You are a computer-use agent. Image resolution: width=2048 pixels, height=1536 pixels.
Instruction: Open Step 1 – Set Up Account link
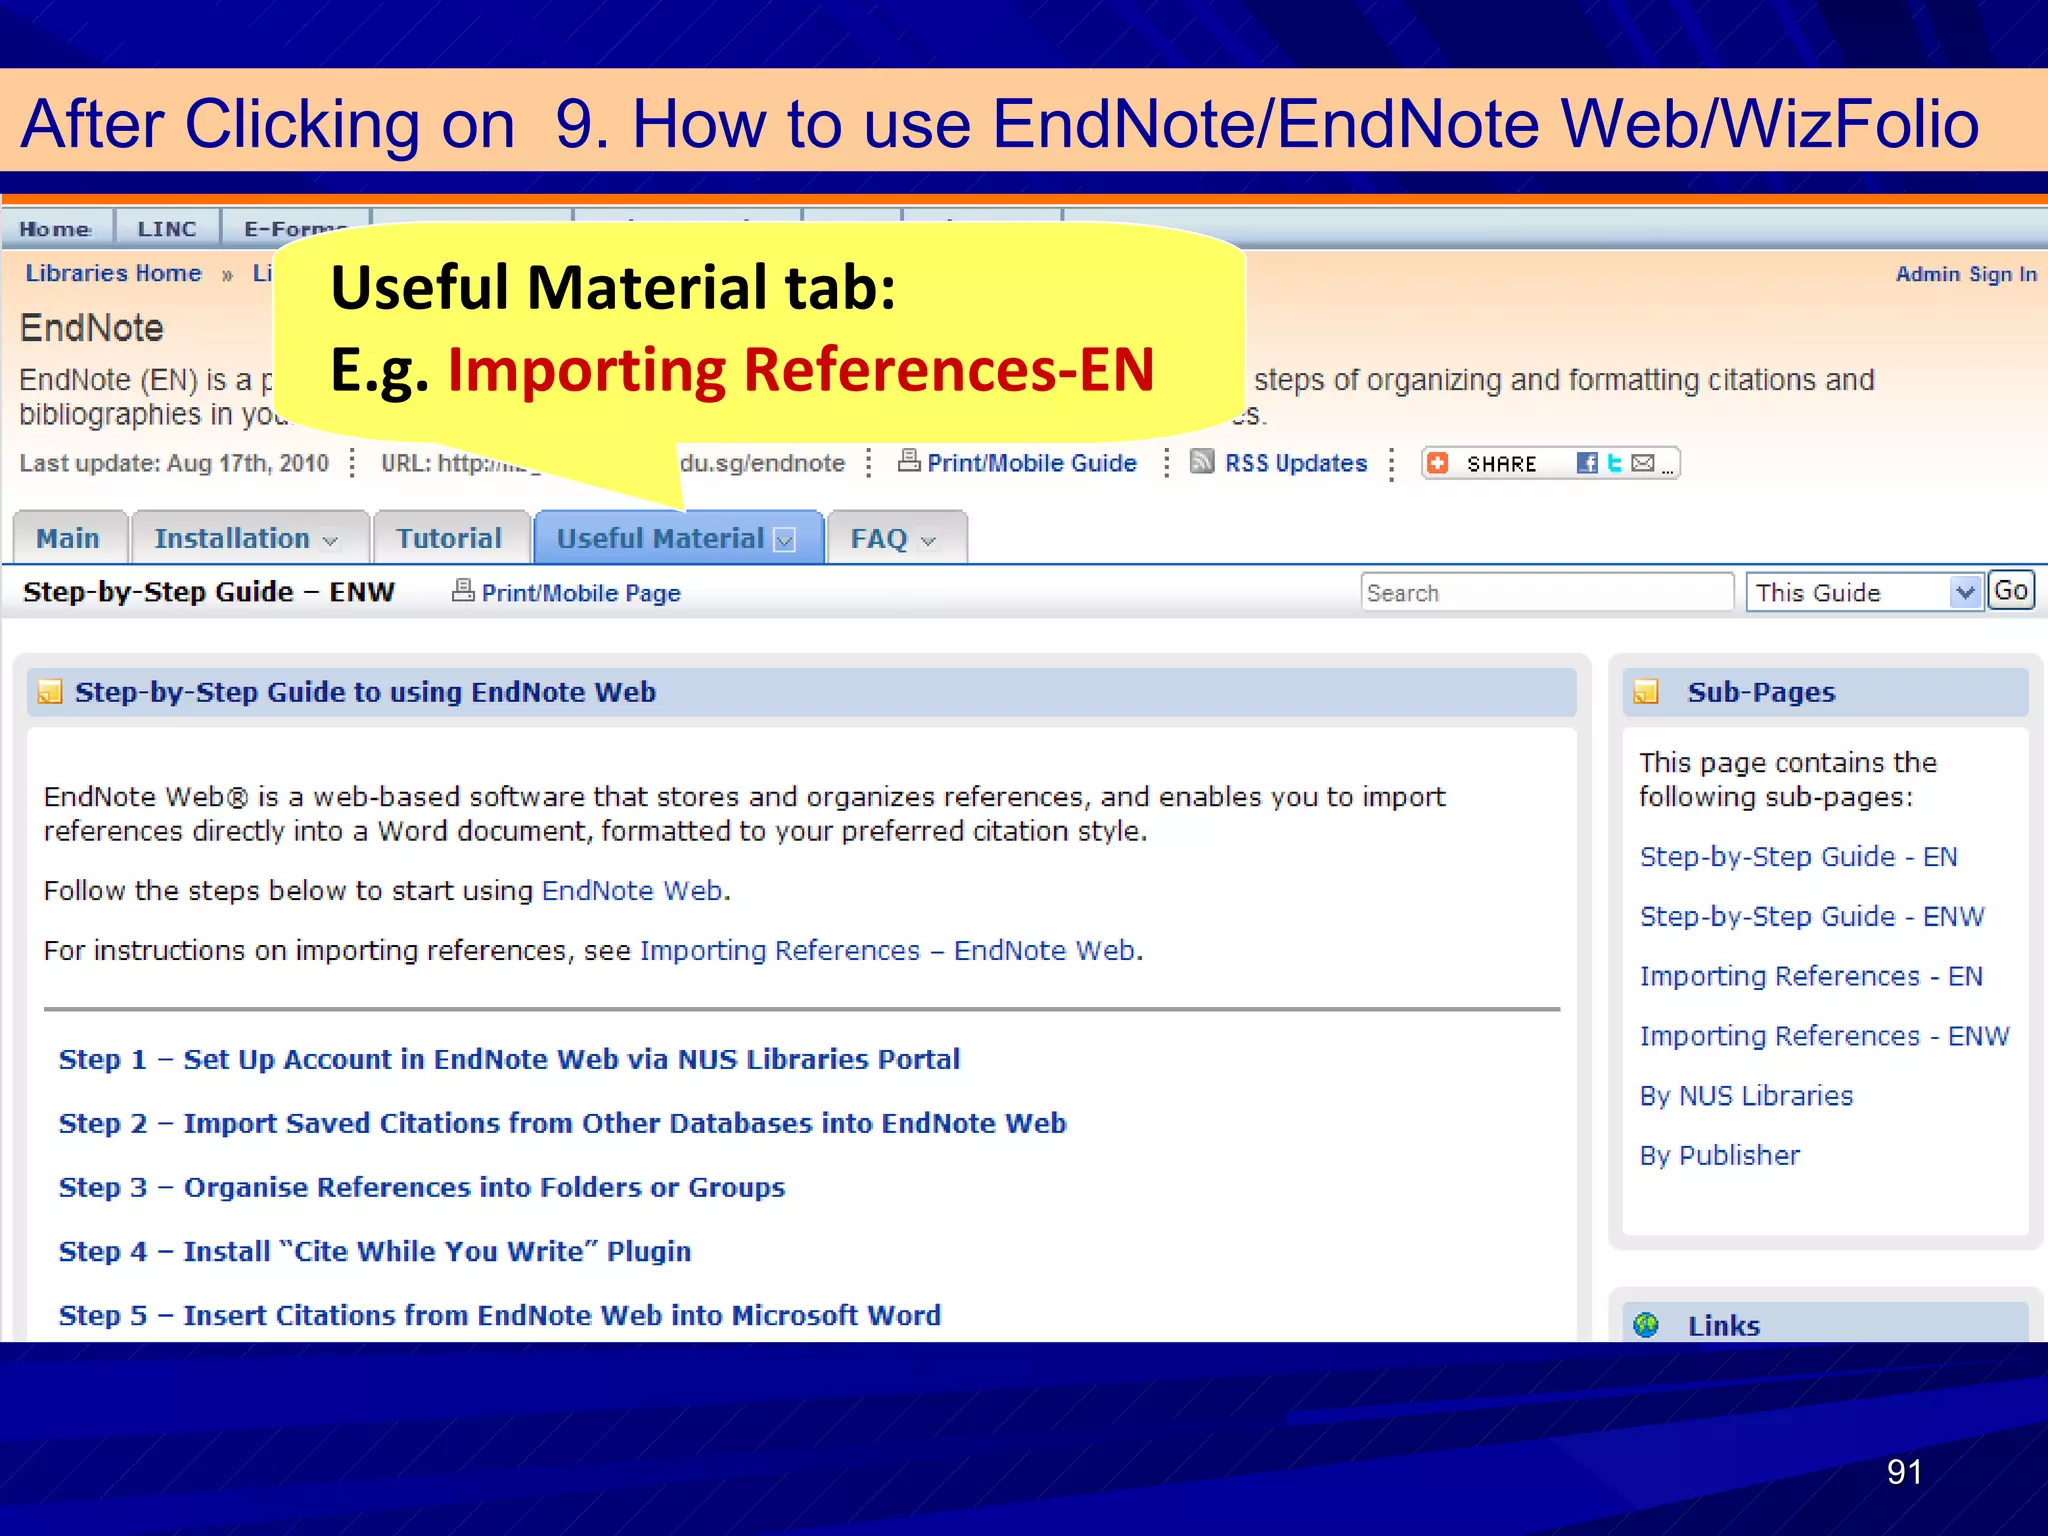pos(509,1059)
